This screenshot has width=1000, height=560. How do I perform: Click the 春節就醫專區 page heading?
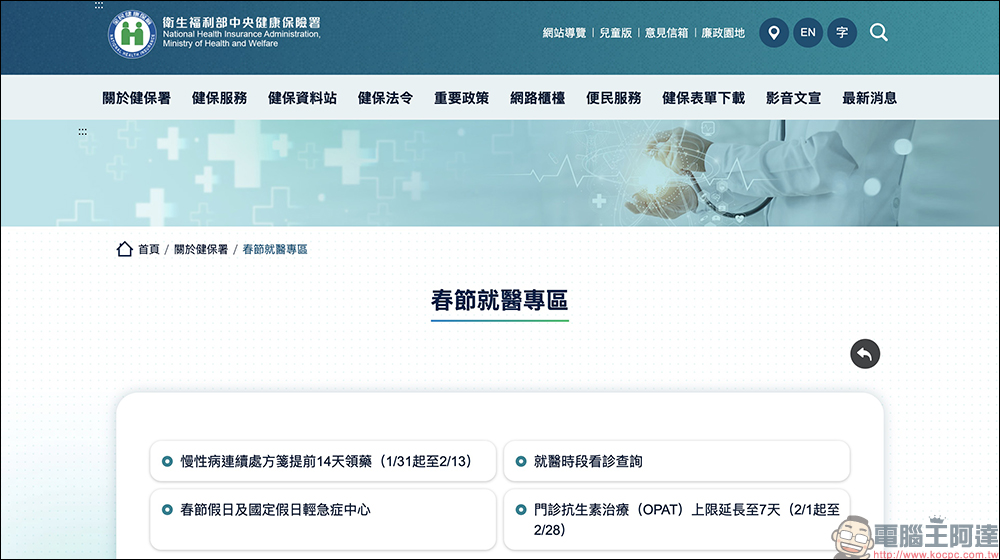[x=499, y=300]
